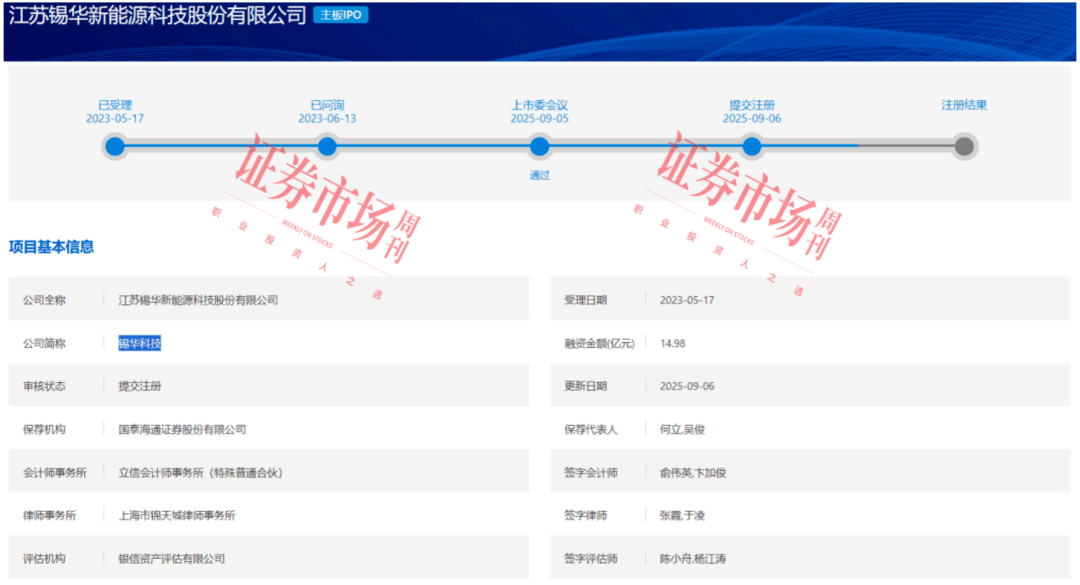The width and height of the screenshot is (1080, 585).
Task: Open the 上海市锦天城律师事务所 law firm entry
Action: pyautogui.click(x=177, y=515)
